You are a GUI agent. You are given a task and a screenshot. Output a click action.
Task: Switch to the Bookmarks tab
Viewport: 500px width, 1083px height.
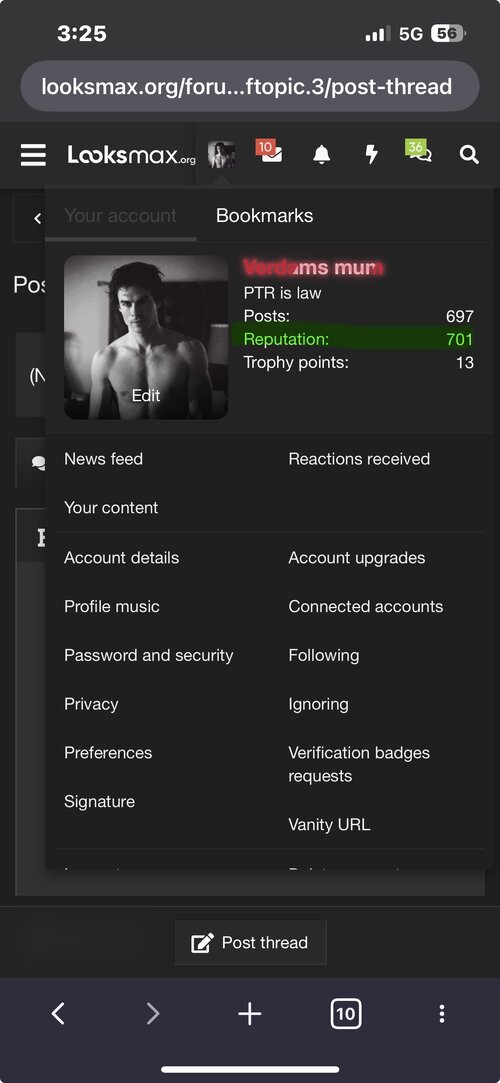point(265,215)
